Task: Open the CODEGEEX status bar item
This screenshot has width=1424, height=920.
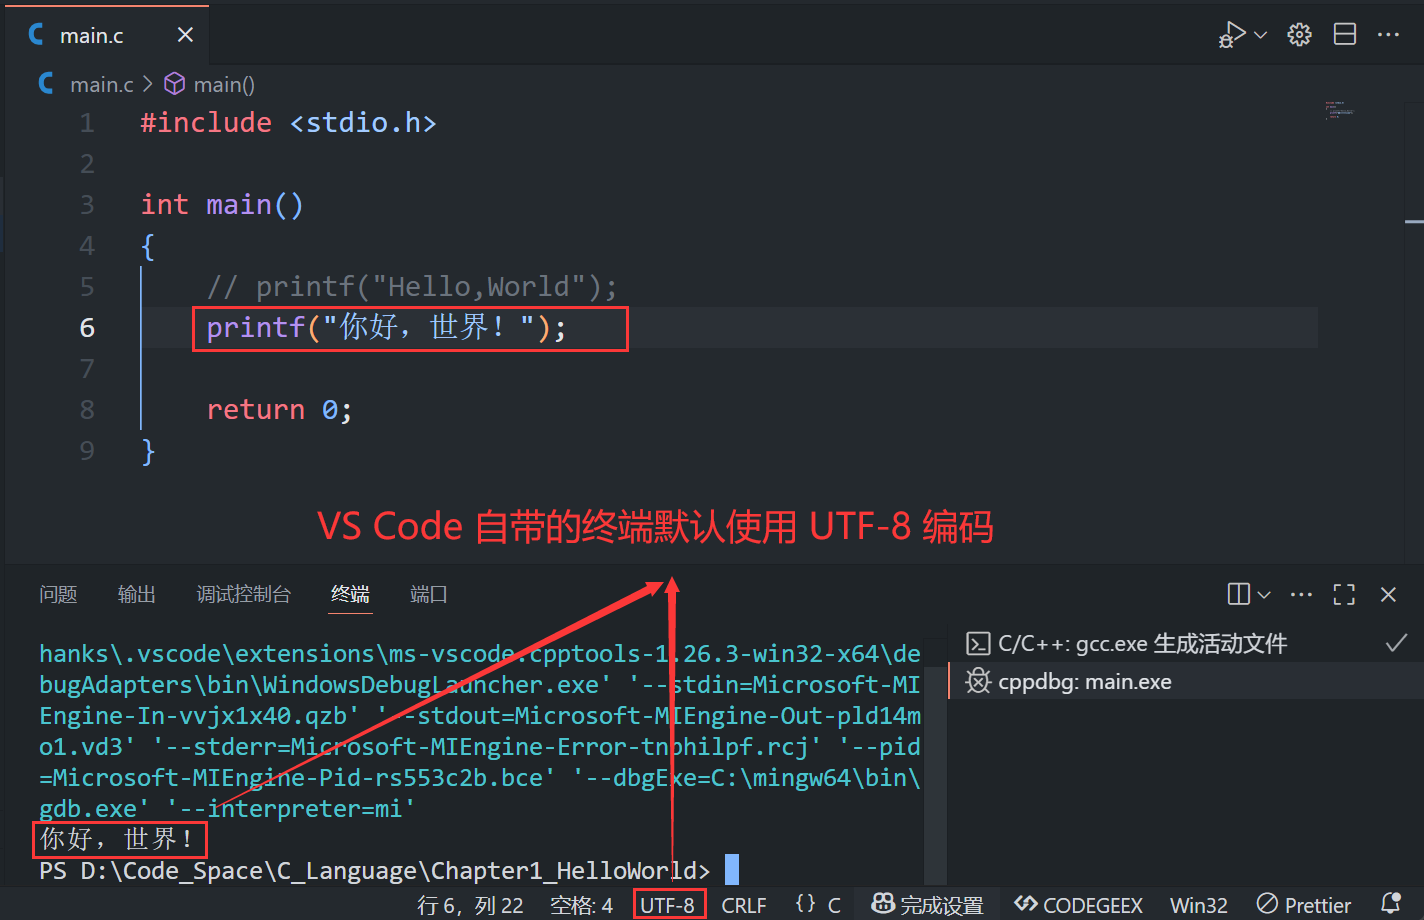Action: coord(1078,904)
